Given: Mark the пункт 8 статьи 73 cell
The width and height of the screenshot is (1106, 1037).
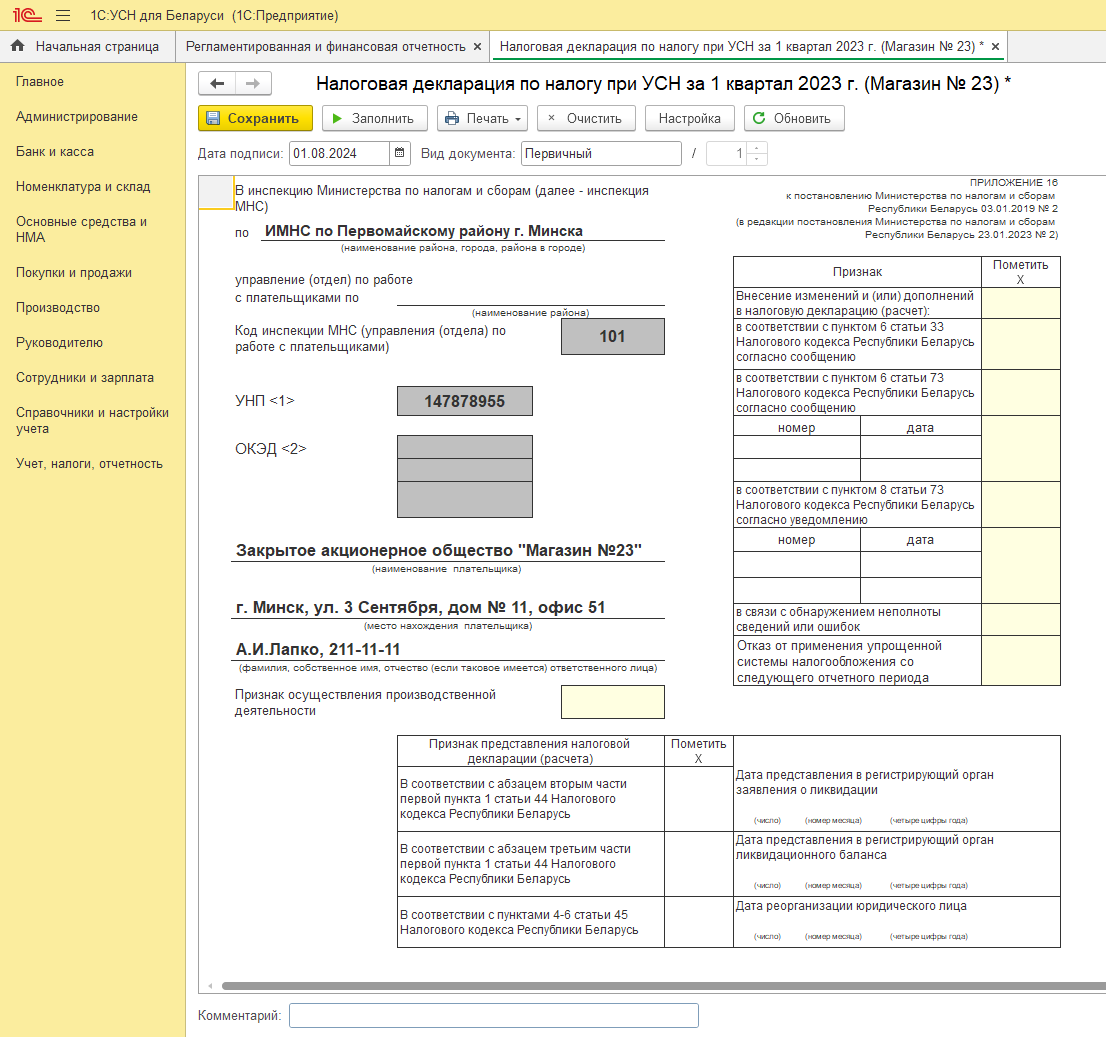Looking at the screenshot, I should point(1021,504).
